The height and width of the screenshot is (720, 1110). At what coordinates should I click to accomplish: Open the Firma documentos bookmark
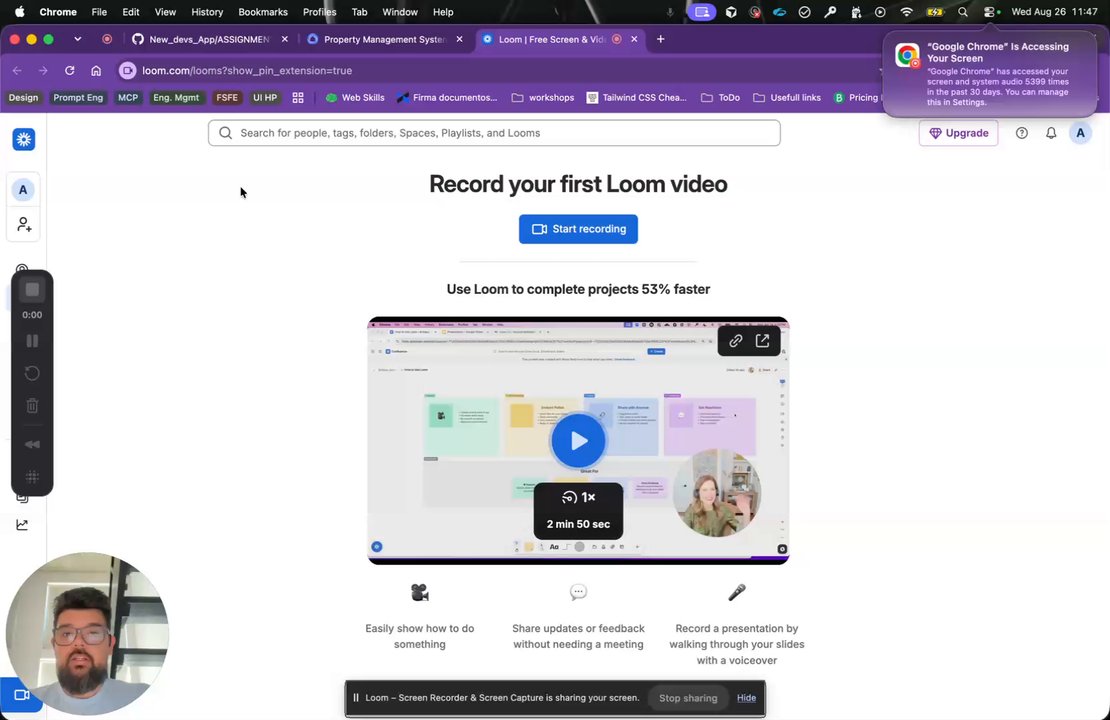(447, 98)
